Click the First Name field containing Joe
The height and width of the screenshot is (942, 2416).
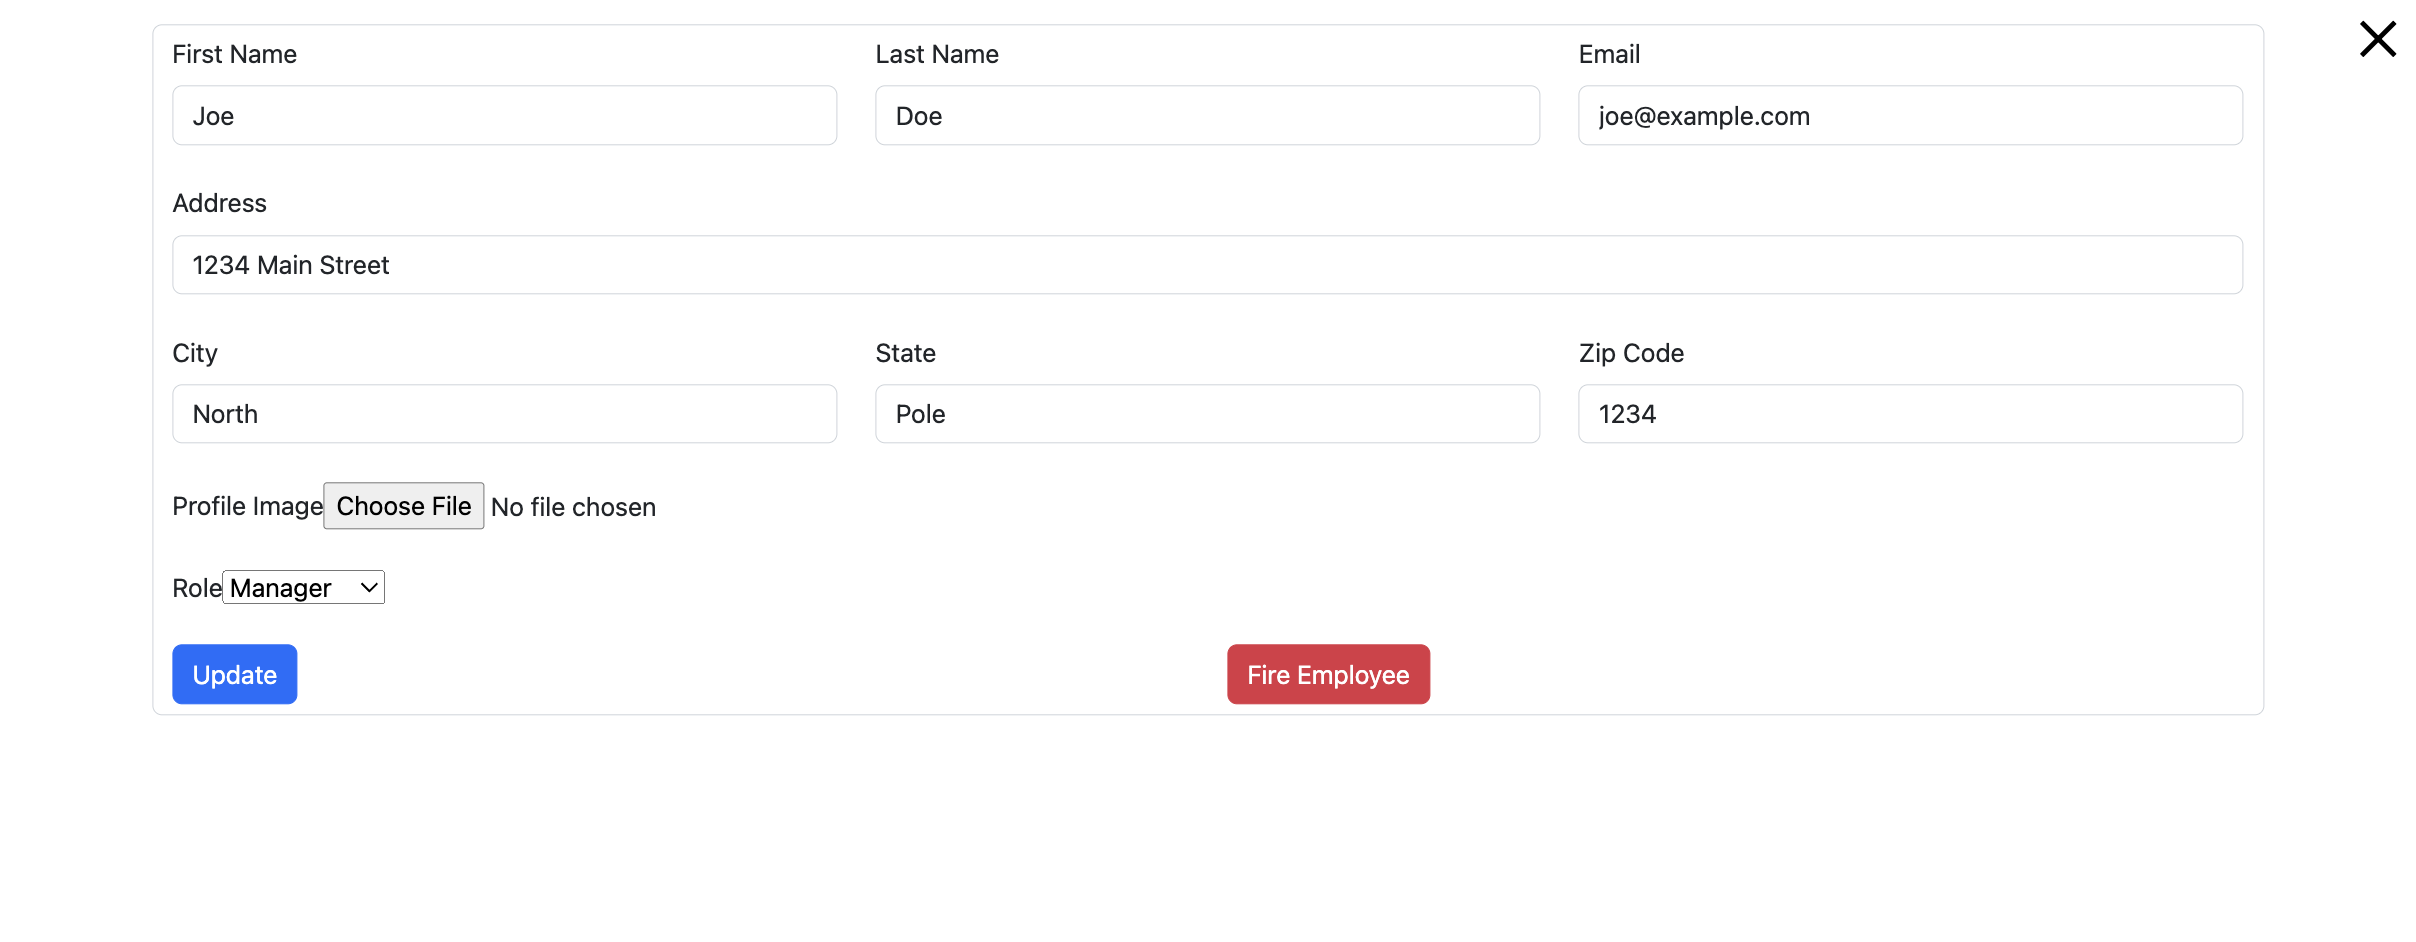pos(504,115)
